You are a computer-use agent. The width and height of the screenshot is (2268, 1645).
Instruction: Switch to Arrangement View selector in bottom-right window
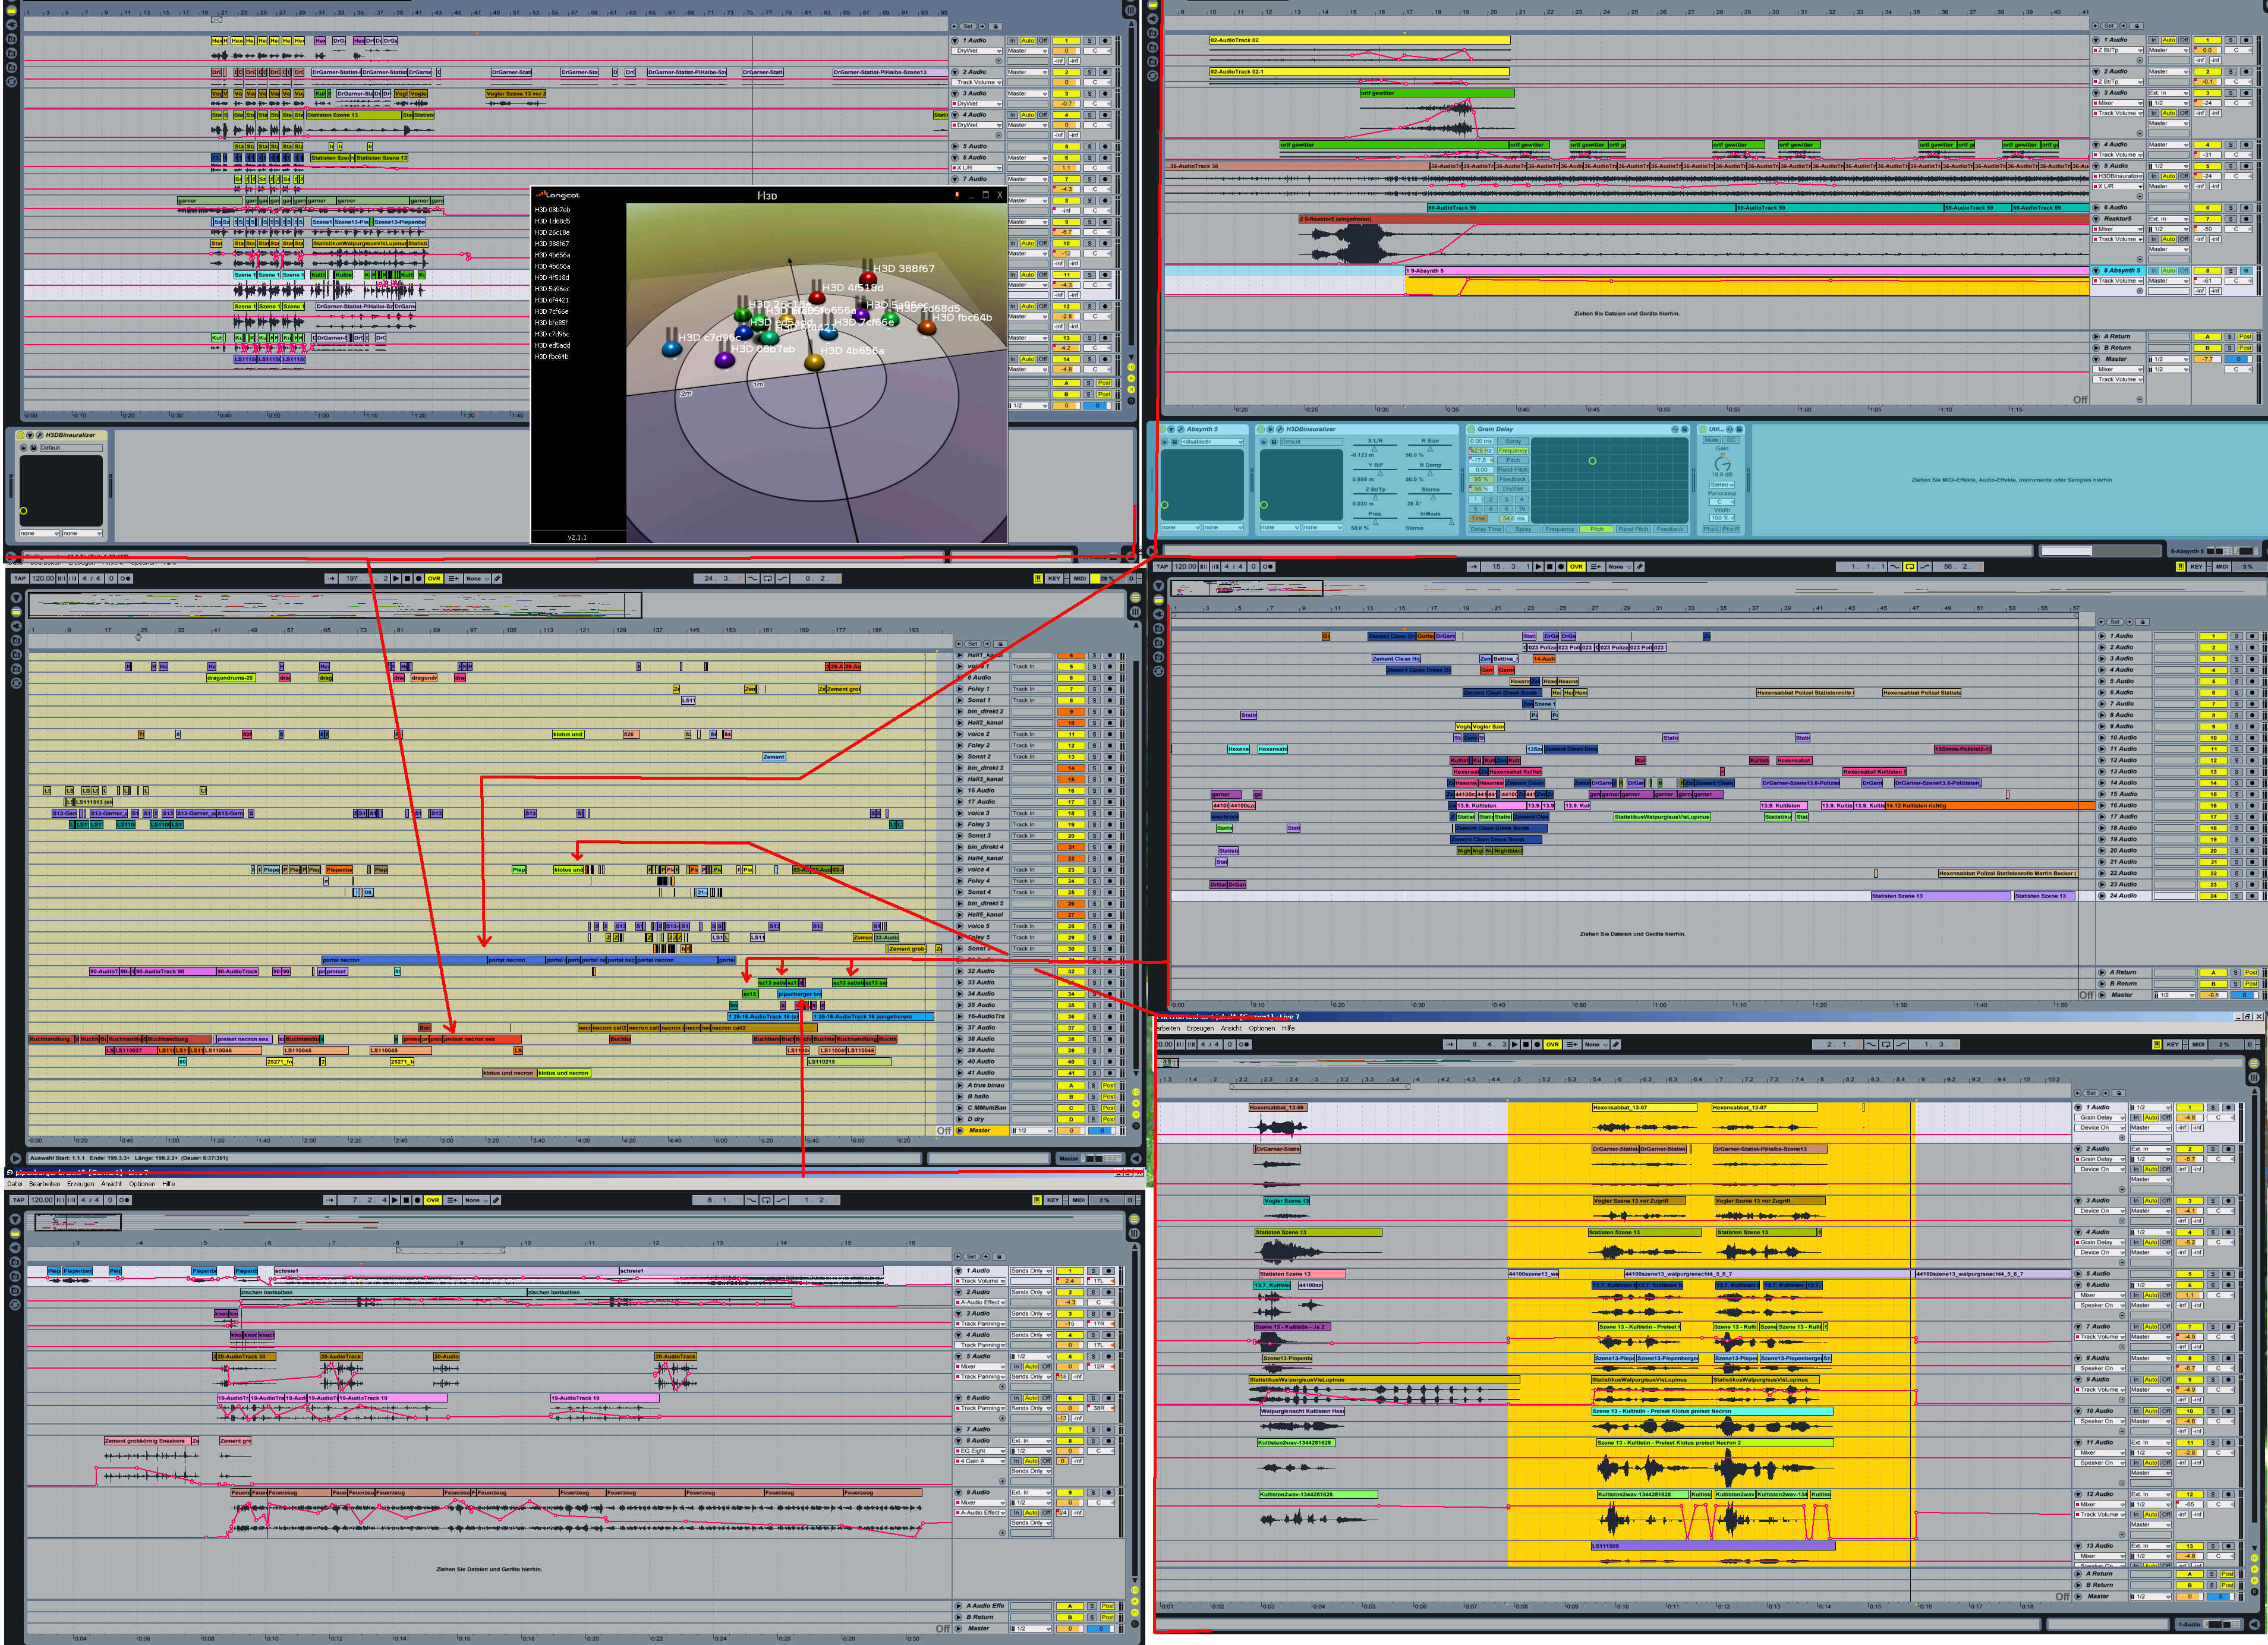tap(2254, 1063)
